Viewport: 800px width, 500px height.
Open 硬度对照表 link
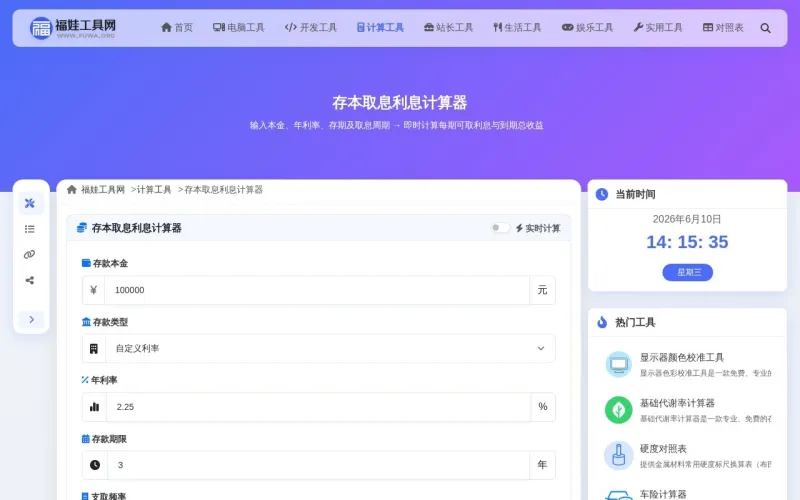pyautogui.click(x=663, y=448)
